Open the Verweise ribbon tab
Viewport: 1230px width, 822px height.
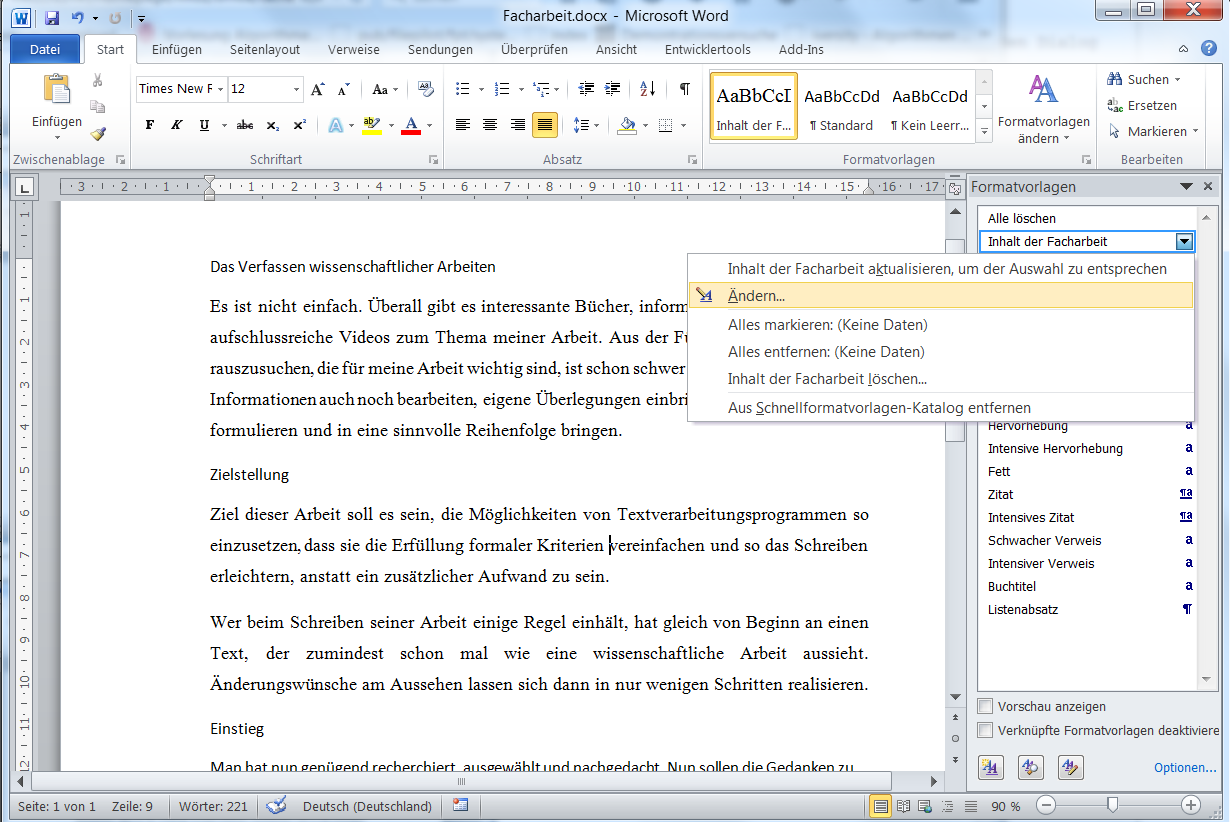pos(354,49)
